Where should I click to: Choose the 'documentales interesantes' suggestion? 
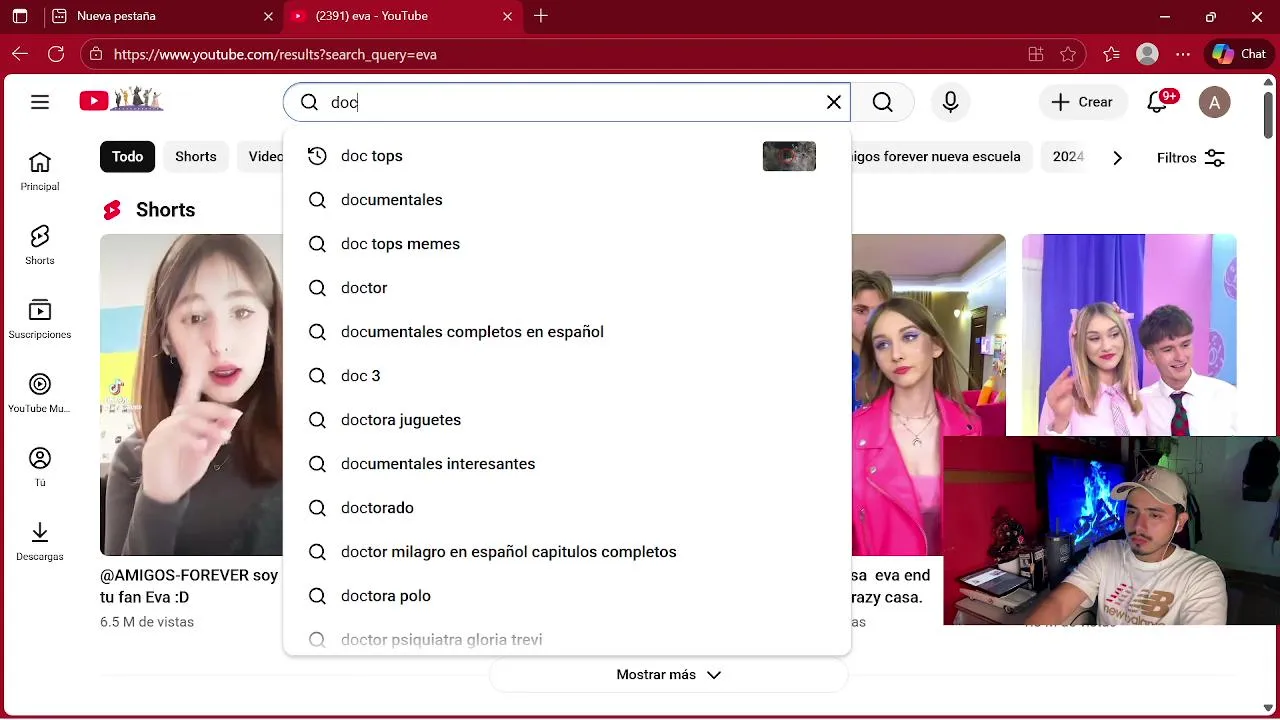point(567,464)
